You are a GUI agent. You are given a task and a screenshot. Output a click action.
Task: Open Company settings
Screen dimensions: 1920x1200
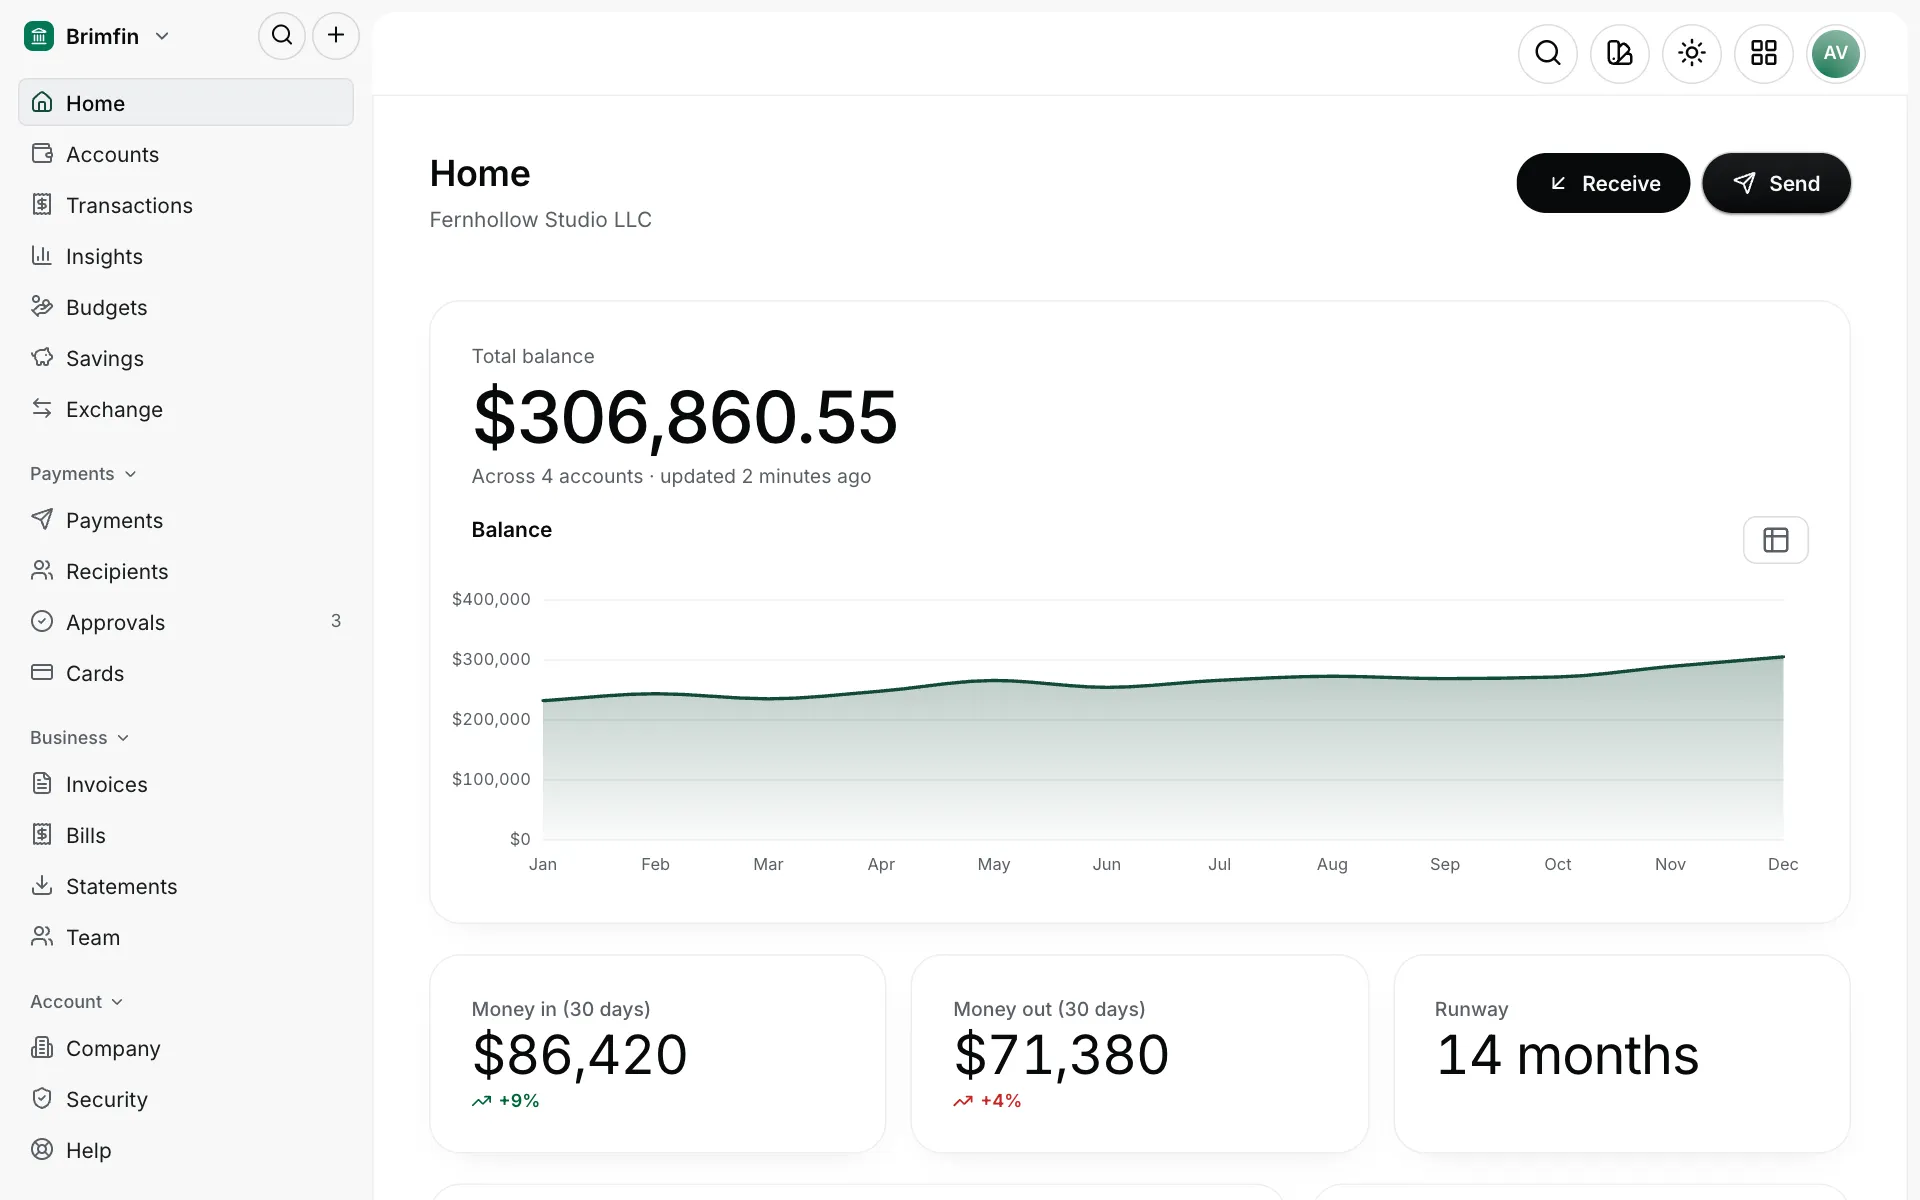tap(186, 1048)
